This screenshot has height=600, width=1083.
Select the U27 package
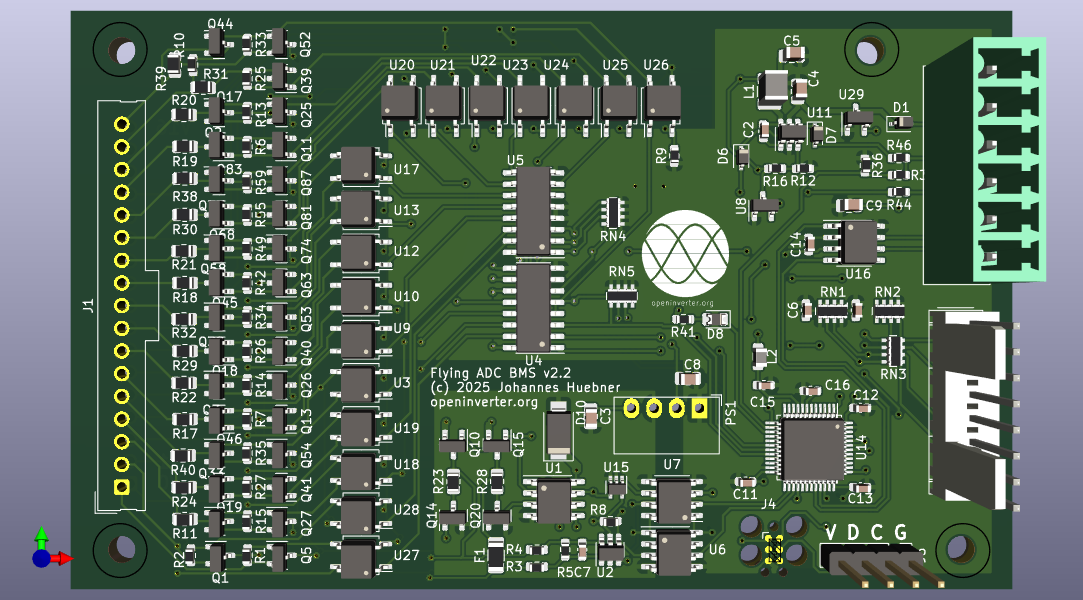[358, 560]
